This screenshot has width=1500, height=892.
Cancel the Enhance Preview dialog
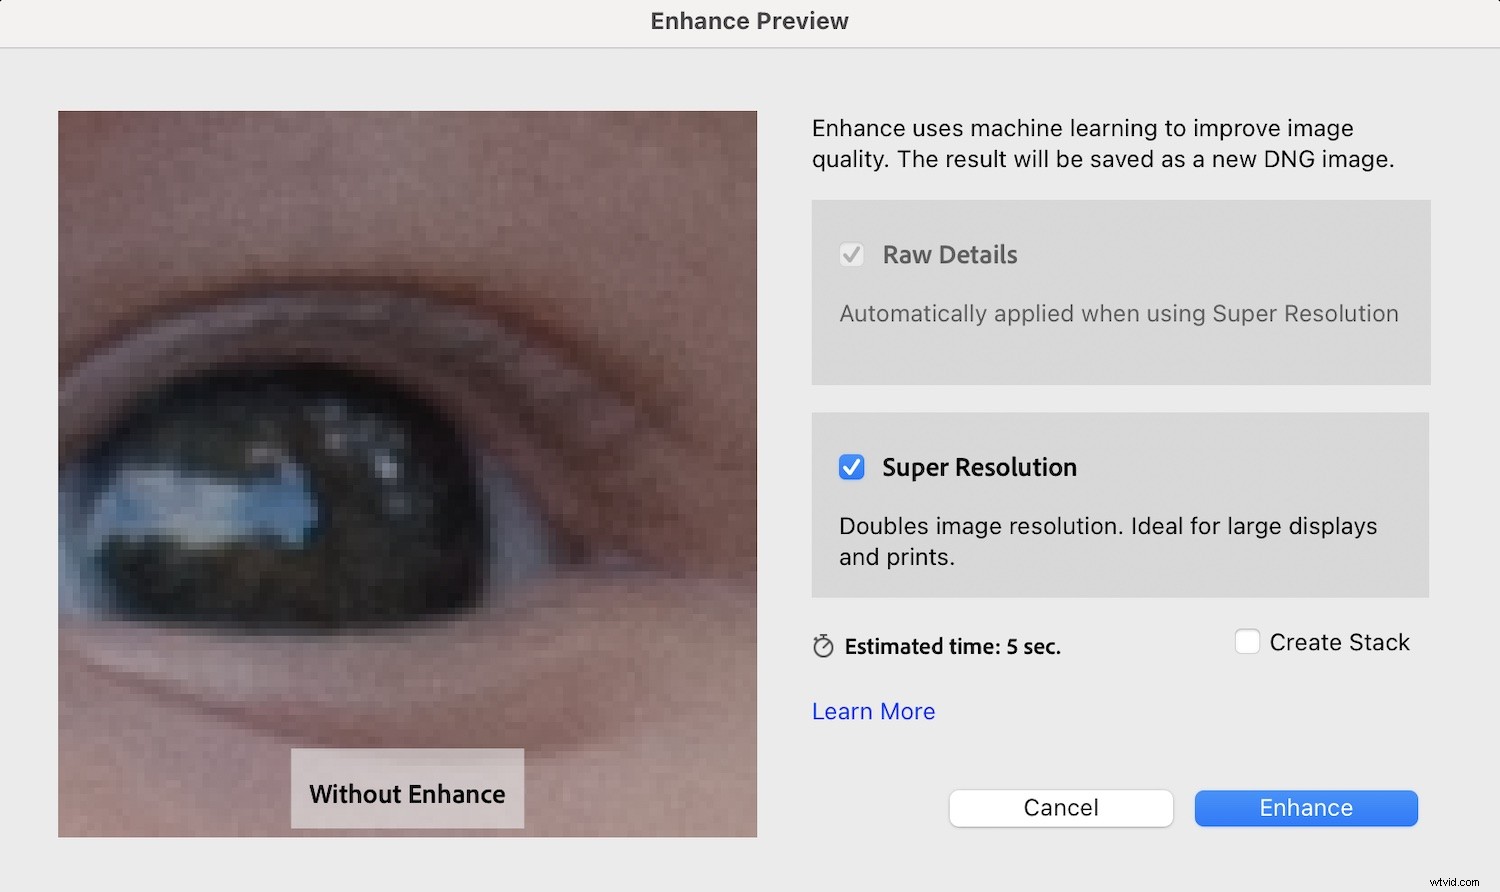coord(1060,808)
